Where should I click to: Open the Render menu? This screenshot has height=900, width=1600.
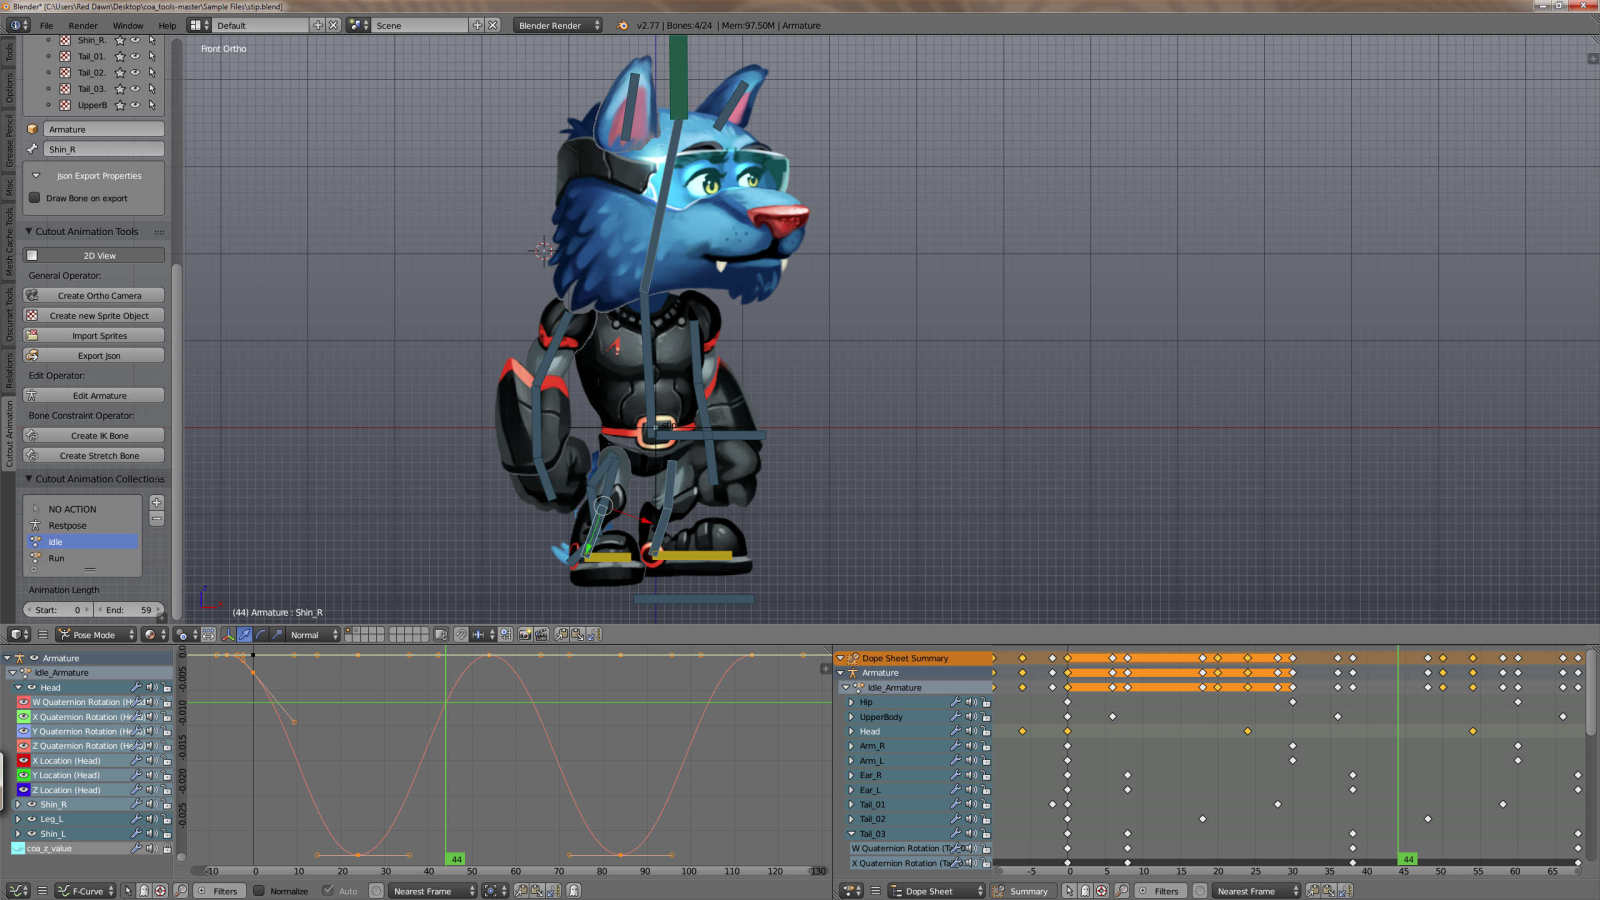click(x=83, y=25)
